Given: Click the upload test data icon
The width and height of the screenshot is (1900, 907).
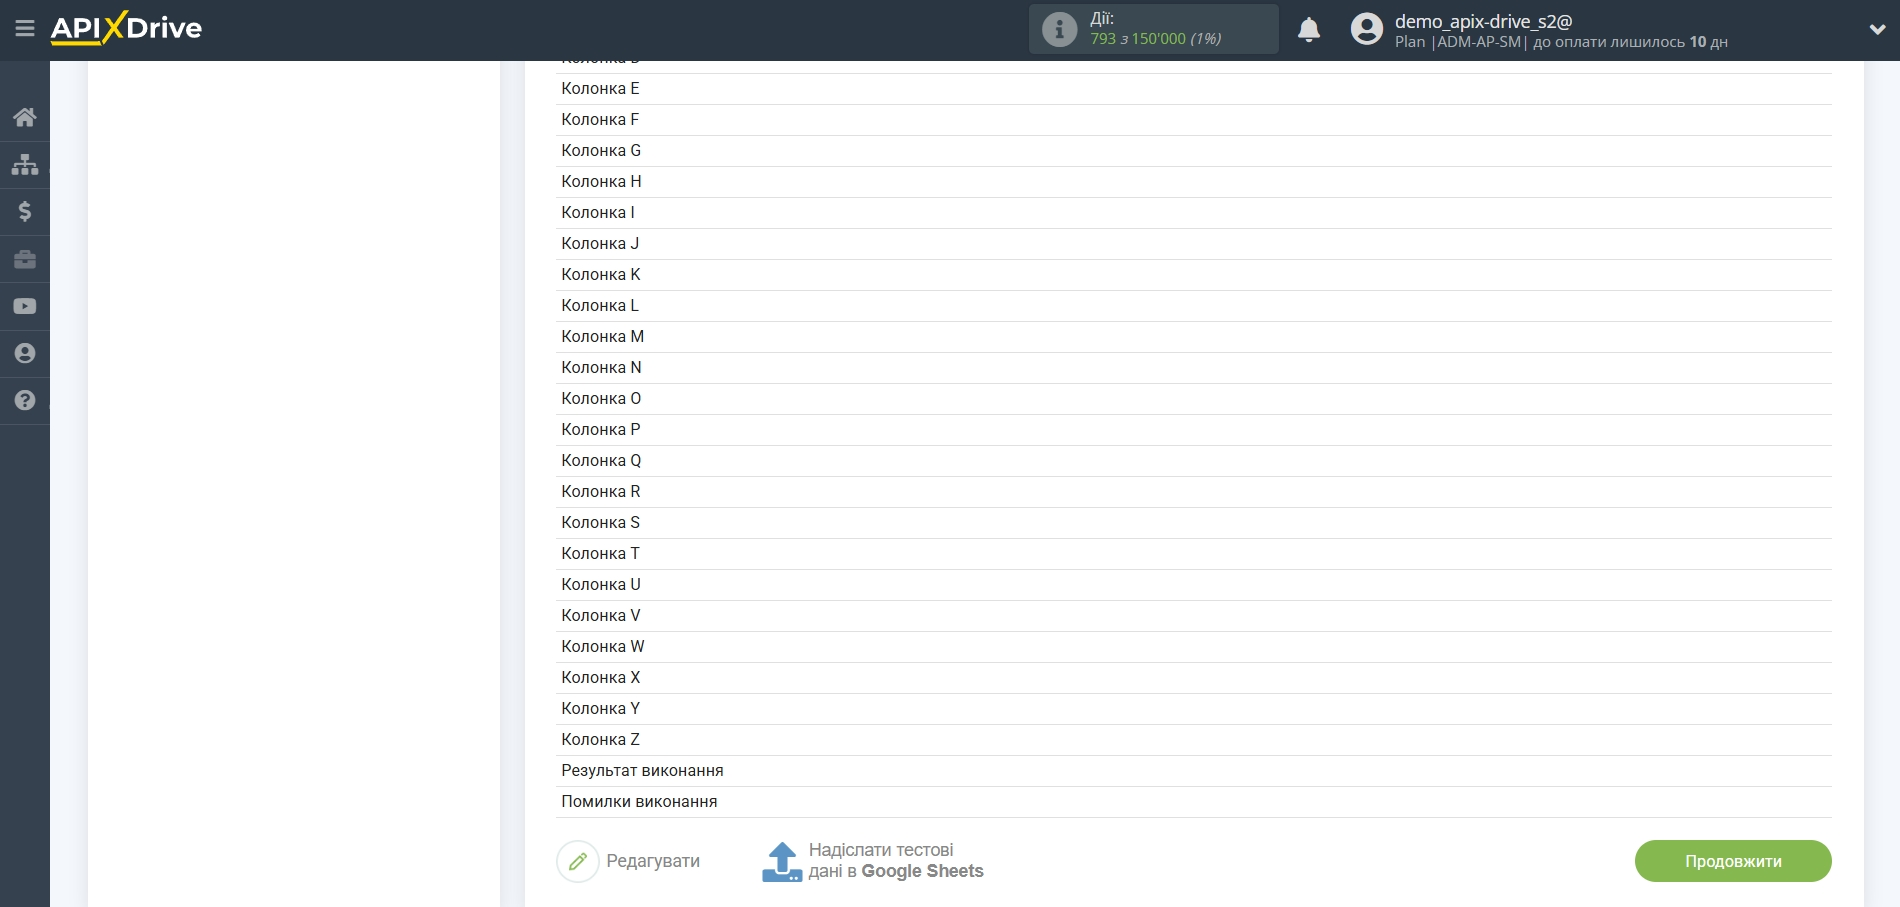Looking at the screenshot, I should tap(782, 861).
